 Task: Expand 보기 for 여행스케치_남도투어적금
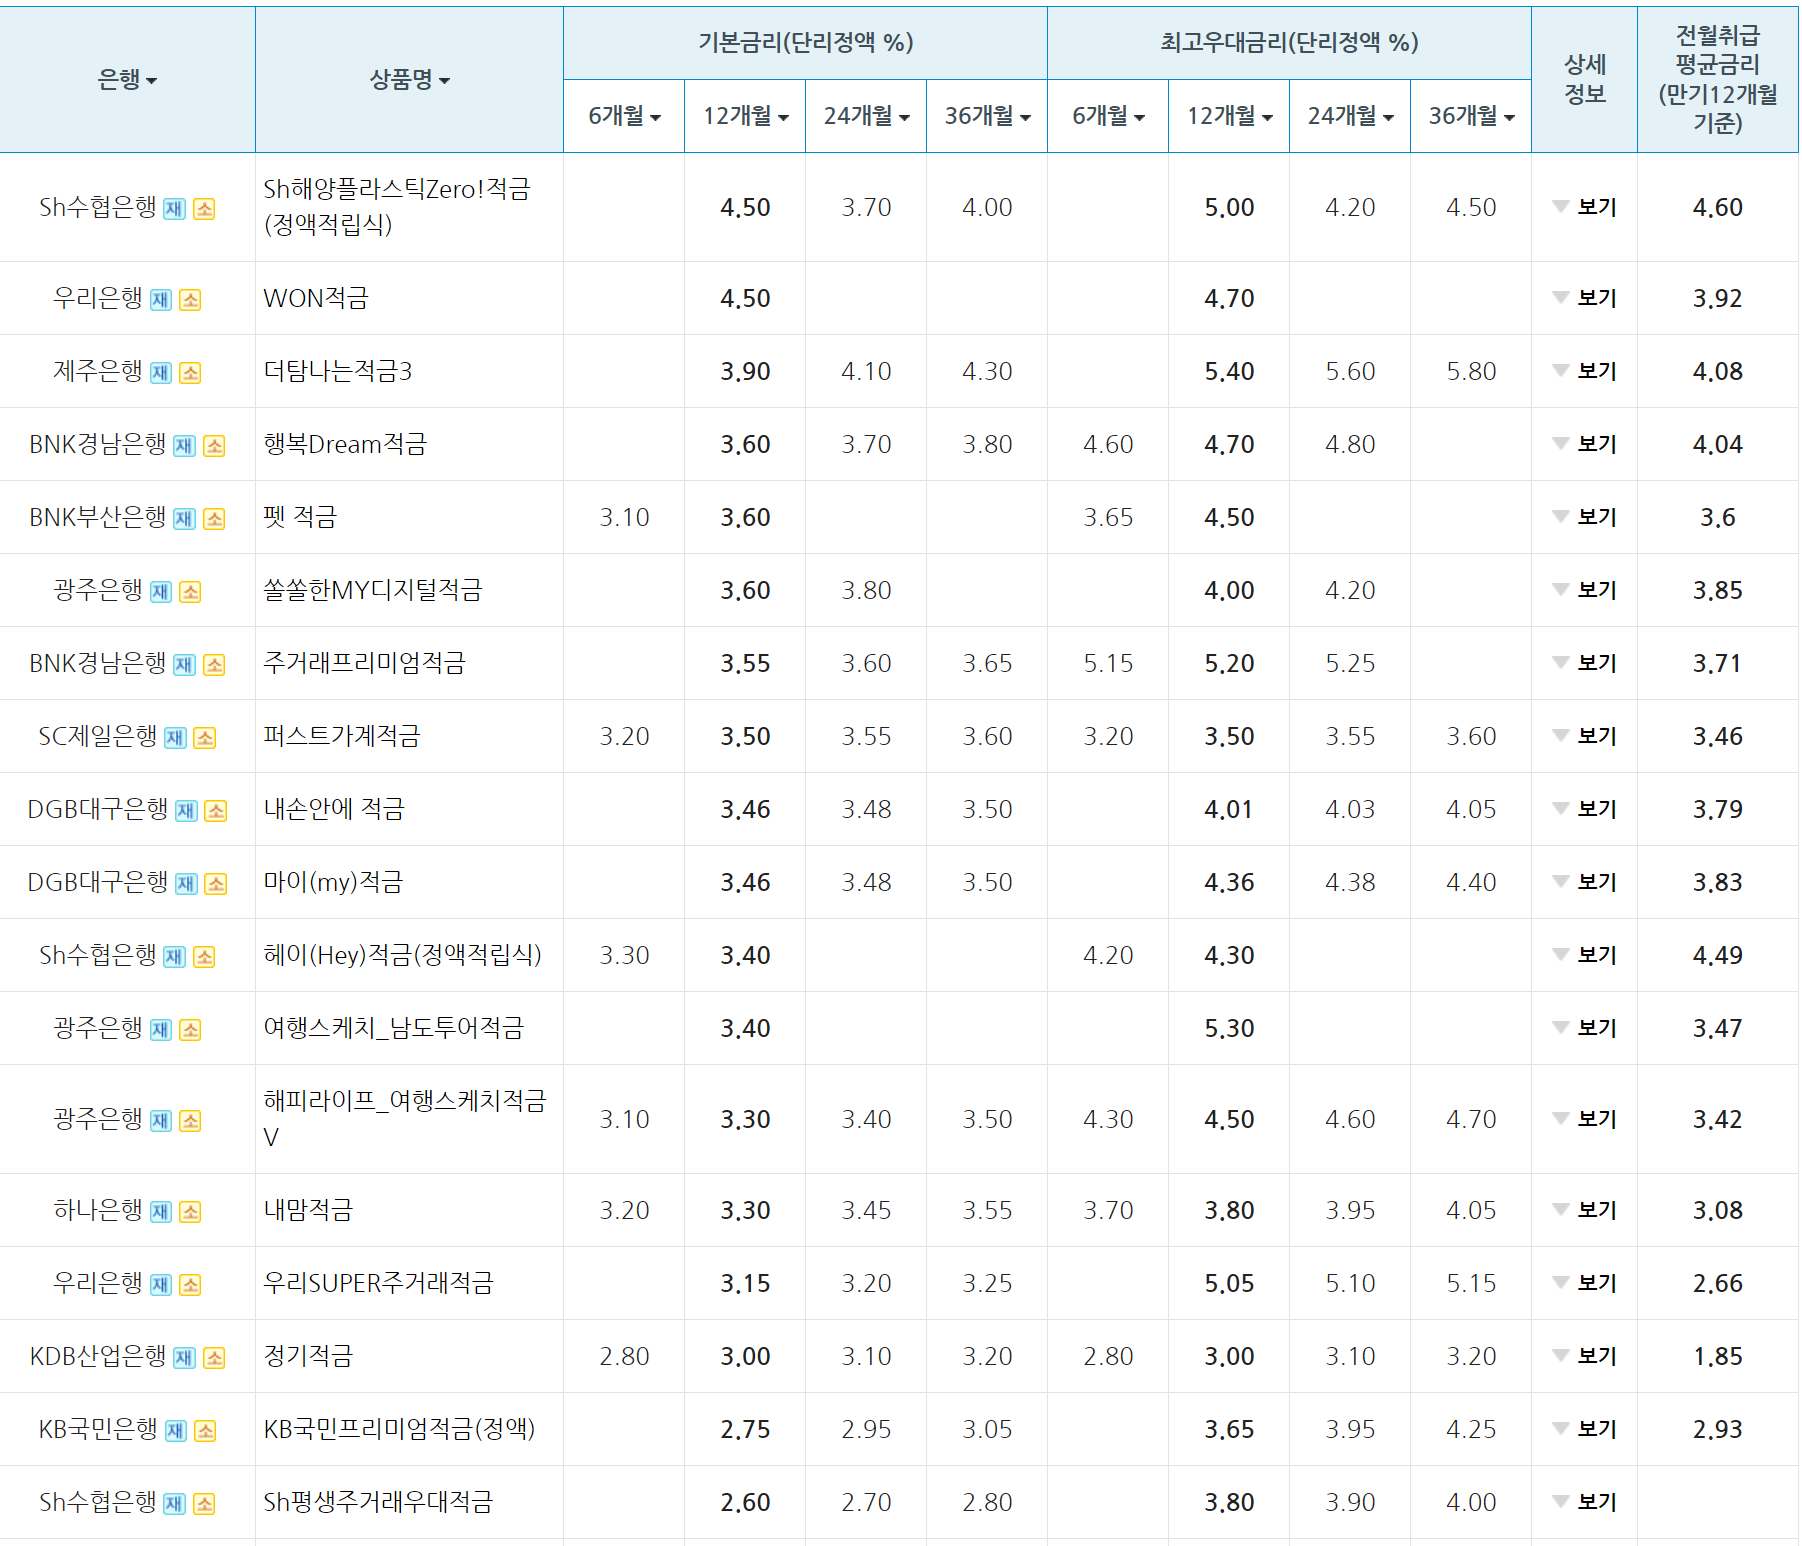(x=1585, y=1028)
